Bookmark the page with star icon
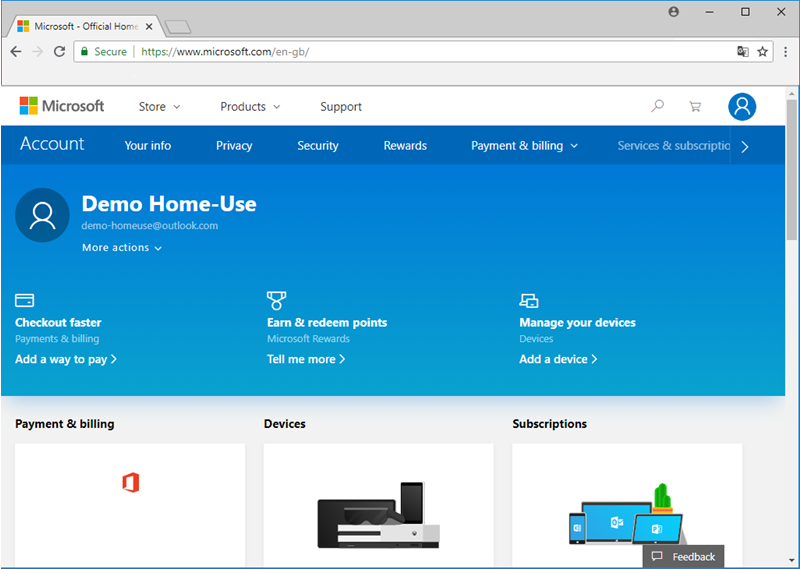 762,52
